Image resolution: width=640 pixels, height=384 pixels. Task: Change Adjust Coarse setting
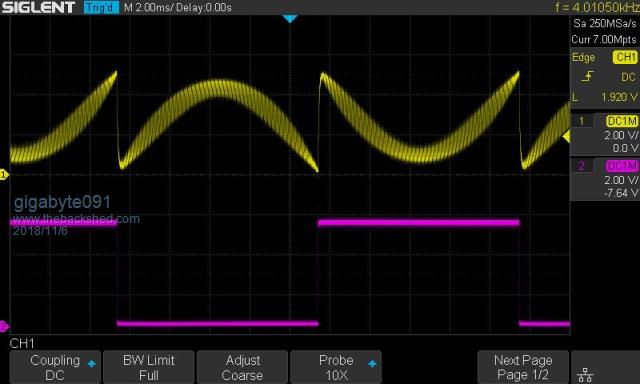click(x=242, y=367)
